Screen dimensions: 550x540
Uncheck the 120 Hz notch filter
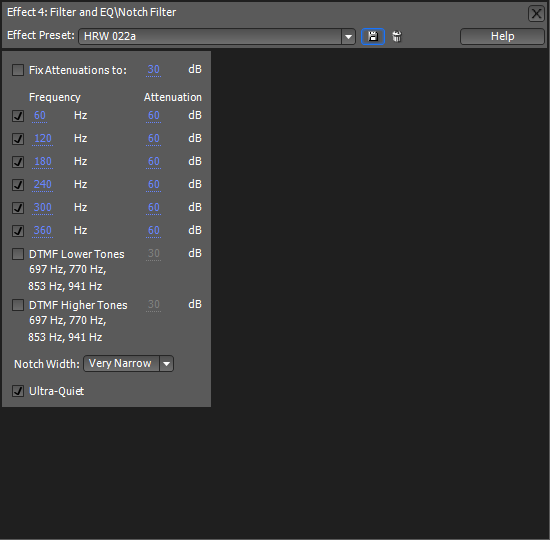click(18, 139)
